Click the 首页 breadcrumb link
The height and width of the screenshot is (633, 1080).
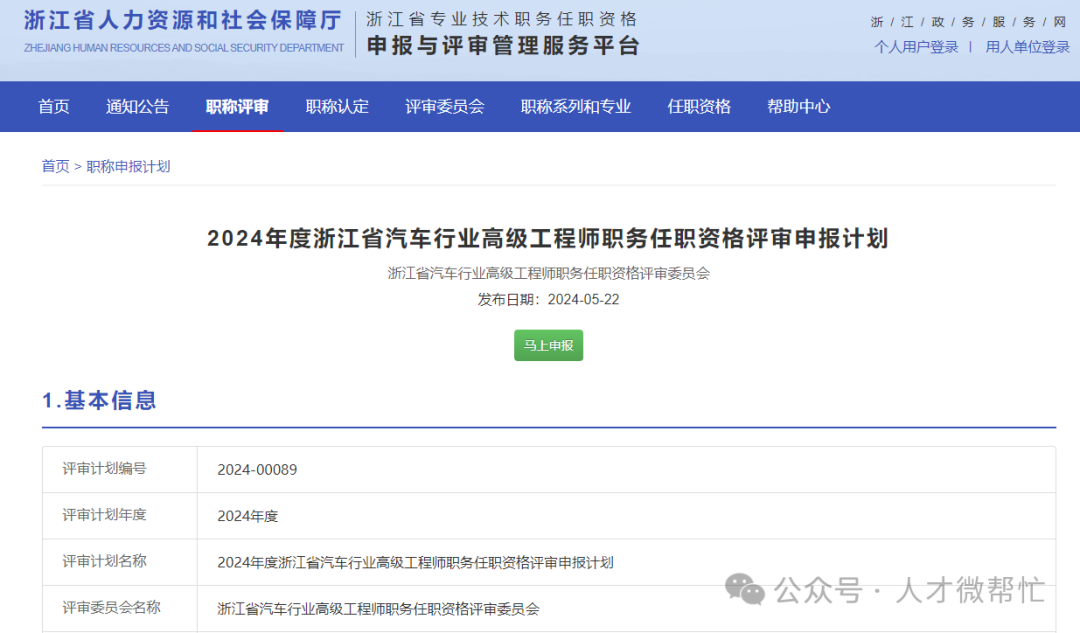[x=55, y=166]
